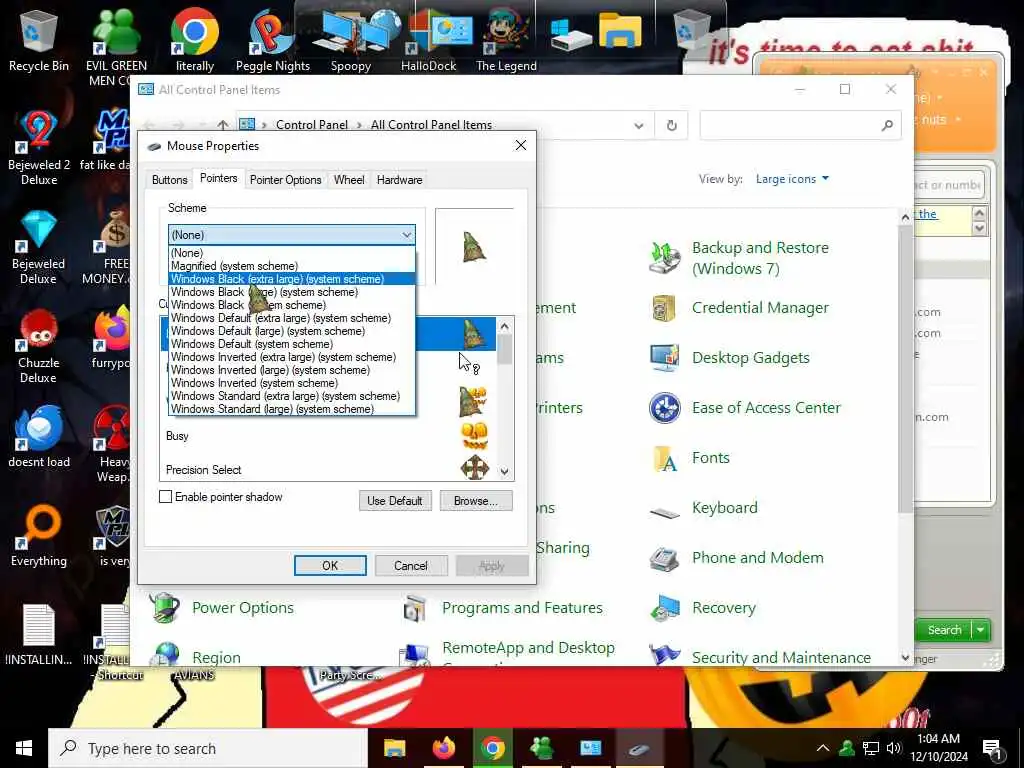Open the notification center icon
This screenshot has height=768, width=1024.
point(993,748)
